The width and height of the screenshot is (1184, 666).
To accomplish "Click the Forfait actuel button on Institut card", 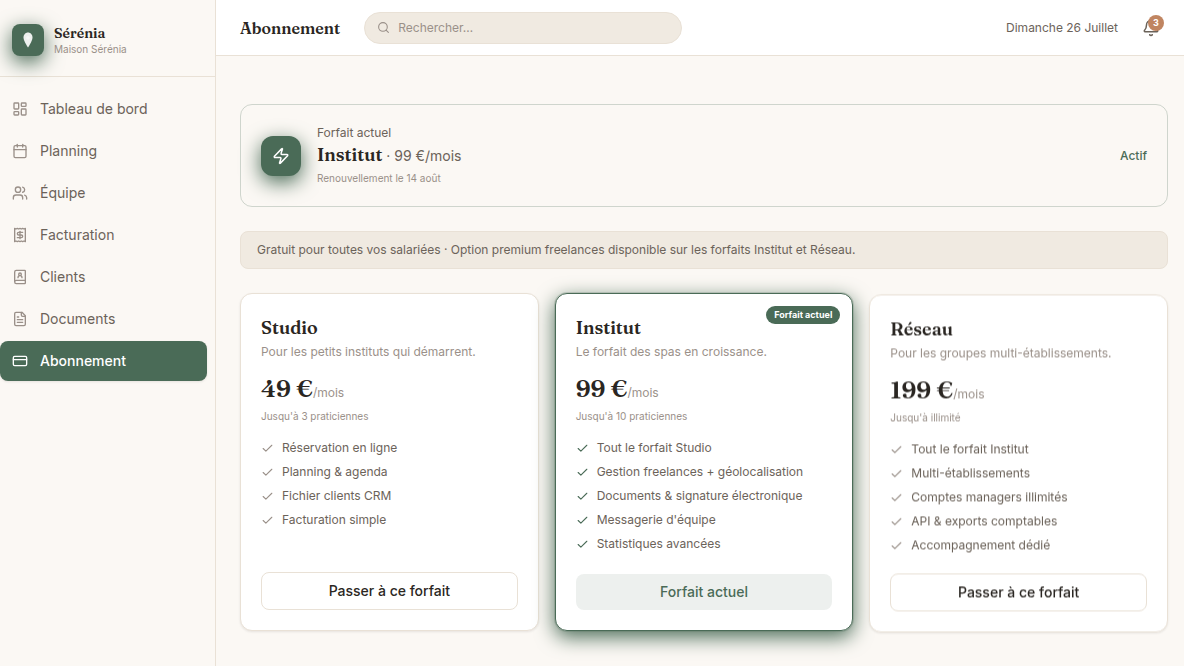I will pos(704,592).
